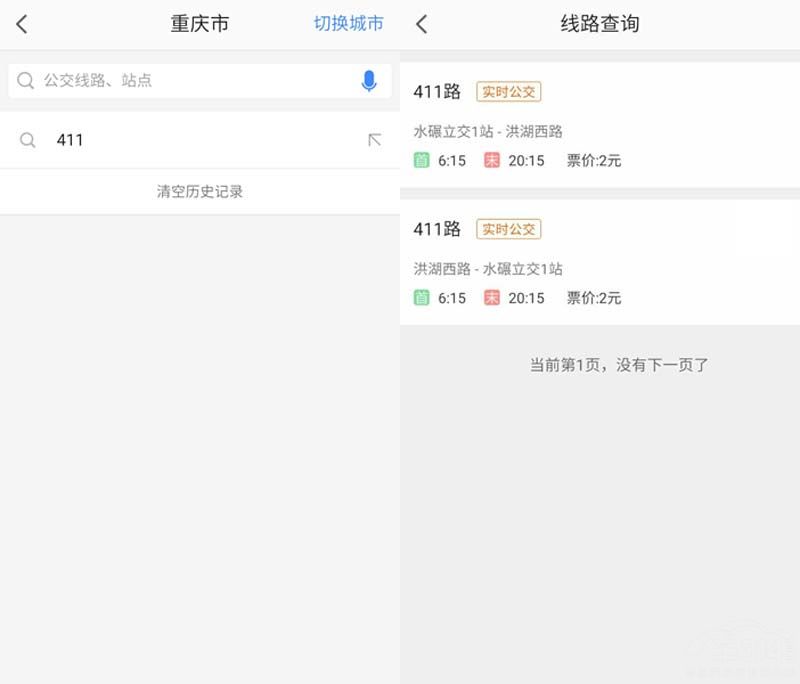This screenshot has width=800, height=684.
Task: Tap the blue microphone voice search icon
Action: click(369, 81)
